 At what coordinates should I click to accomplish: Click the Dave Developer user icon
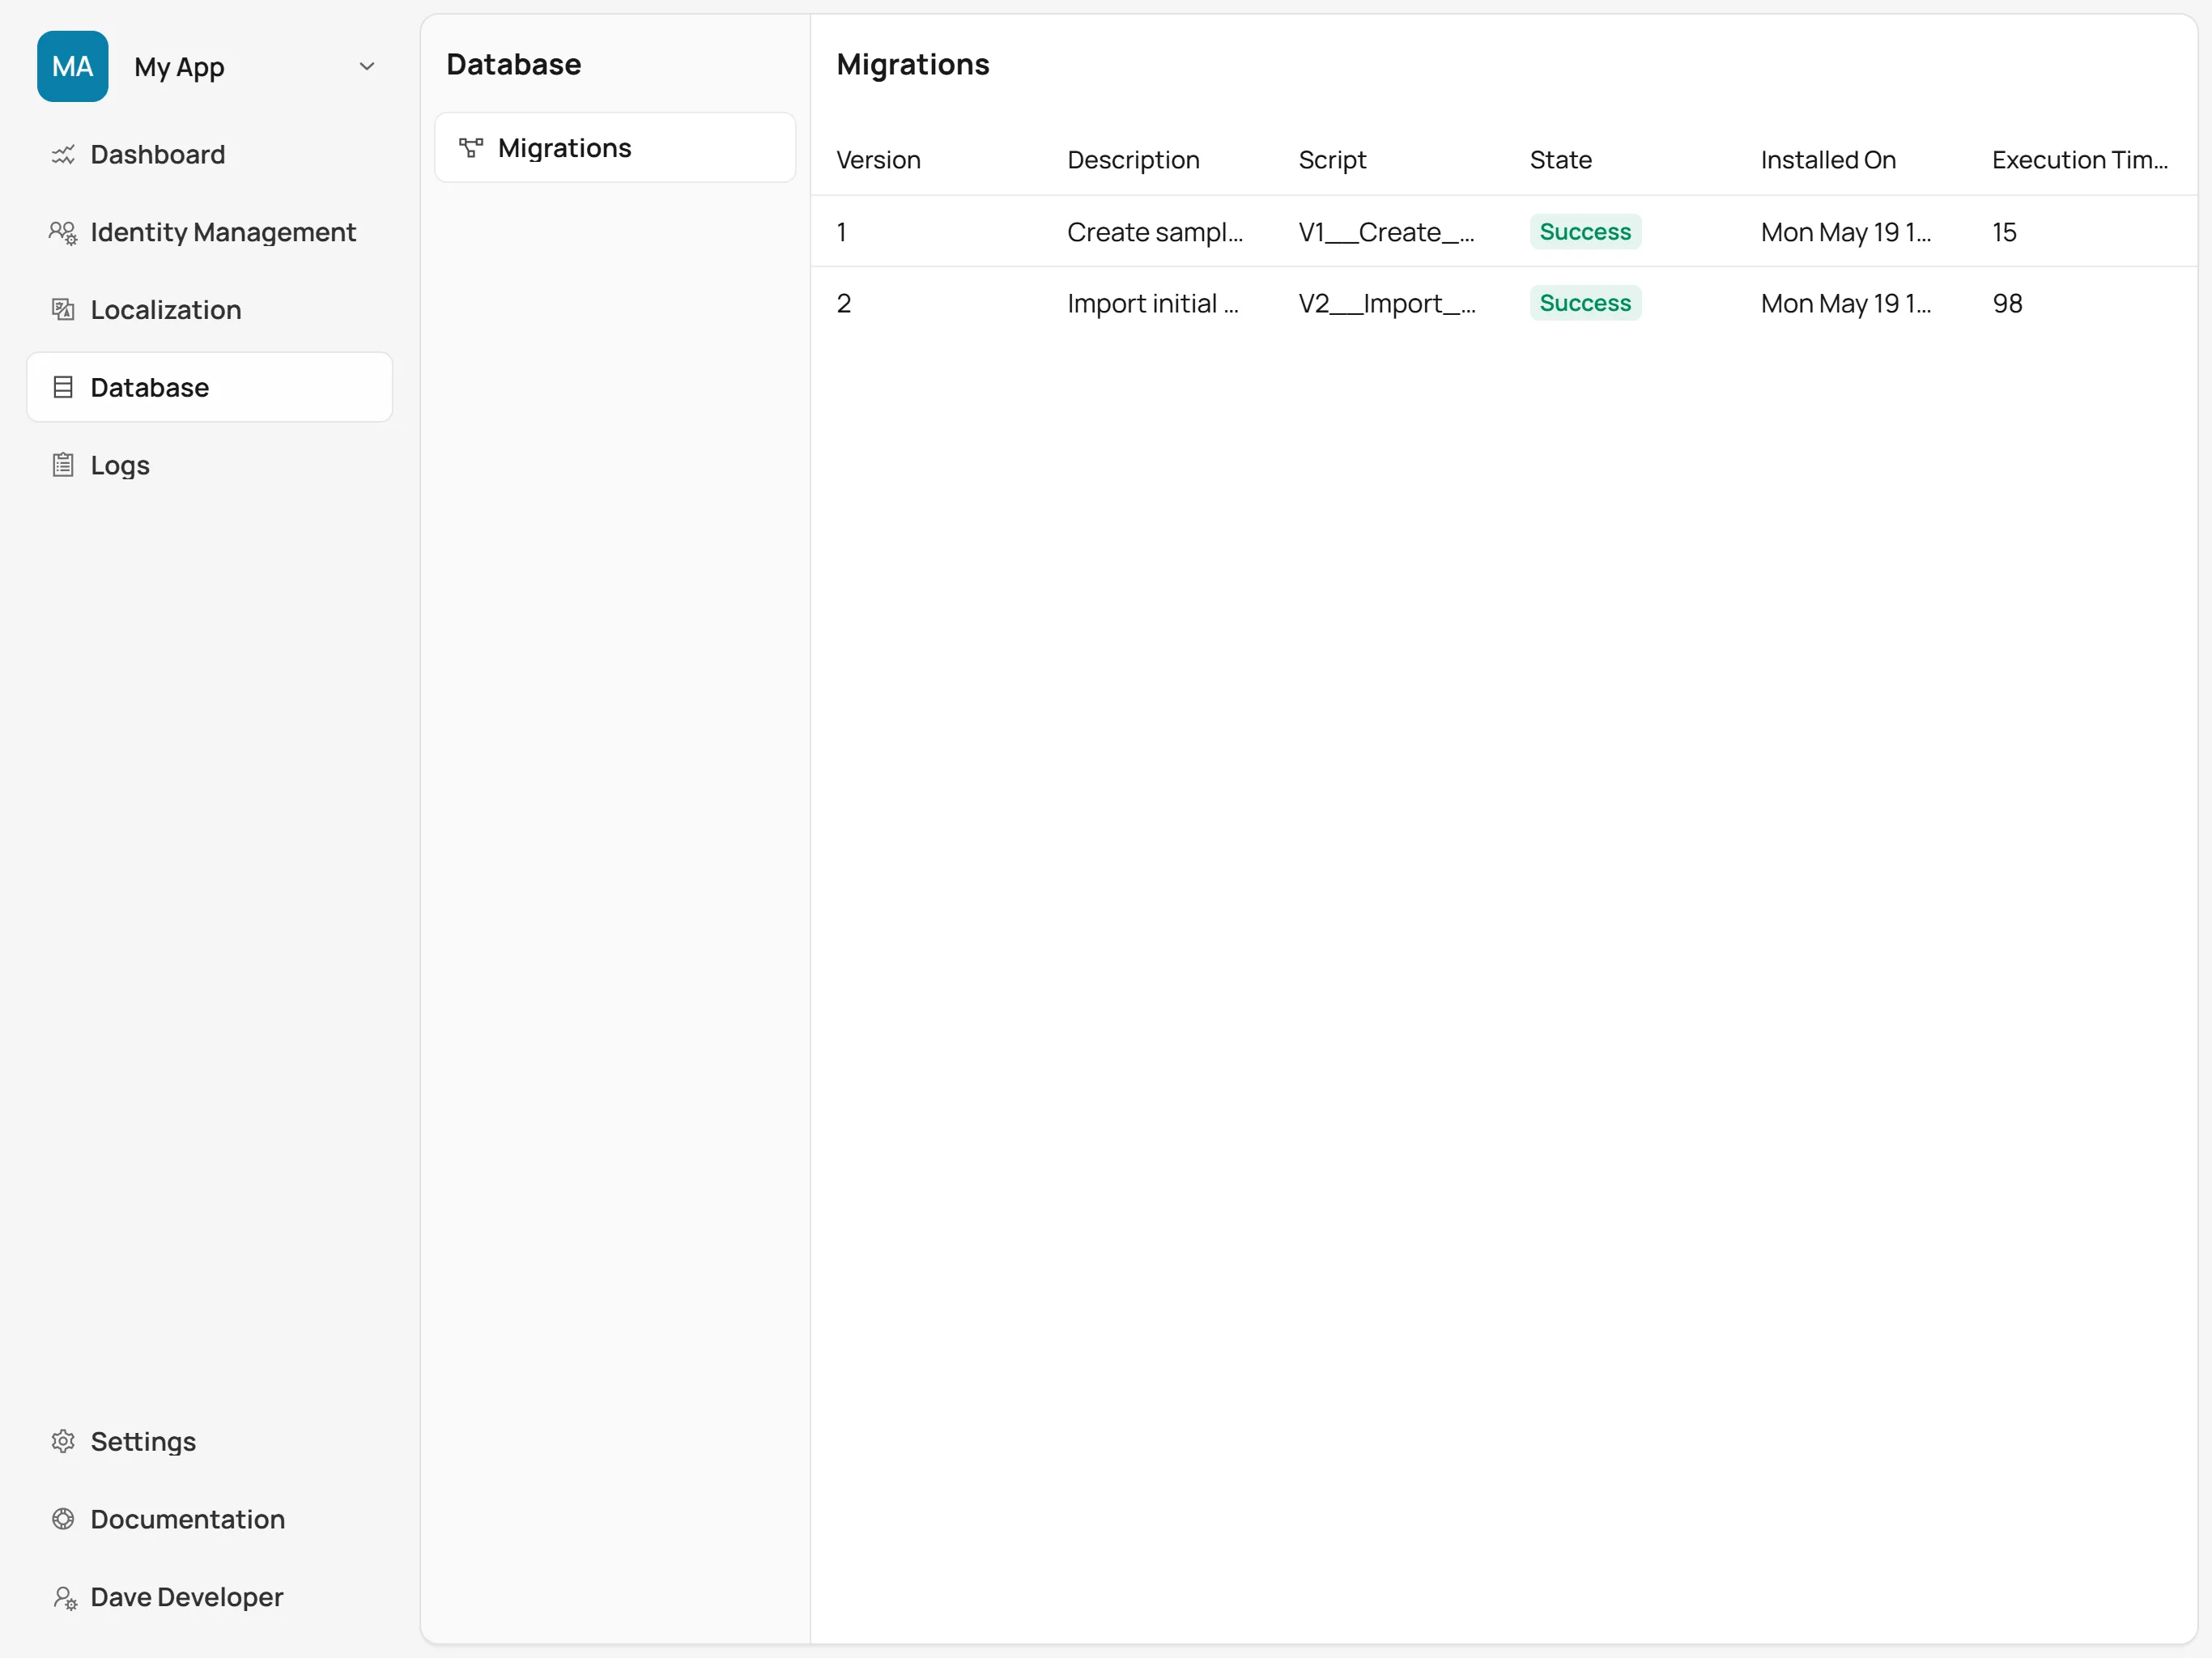click(x=63, y=1597)
